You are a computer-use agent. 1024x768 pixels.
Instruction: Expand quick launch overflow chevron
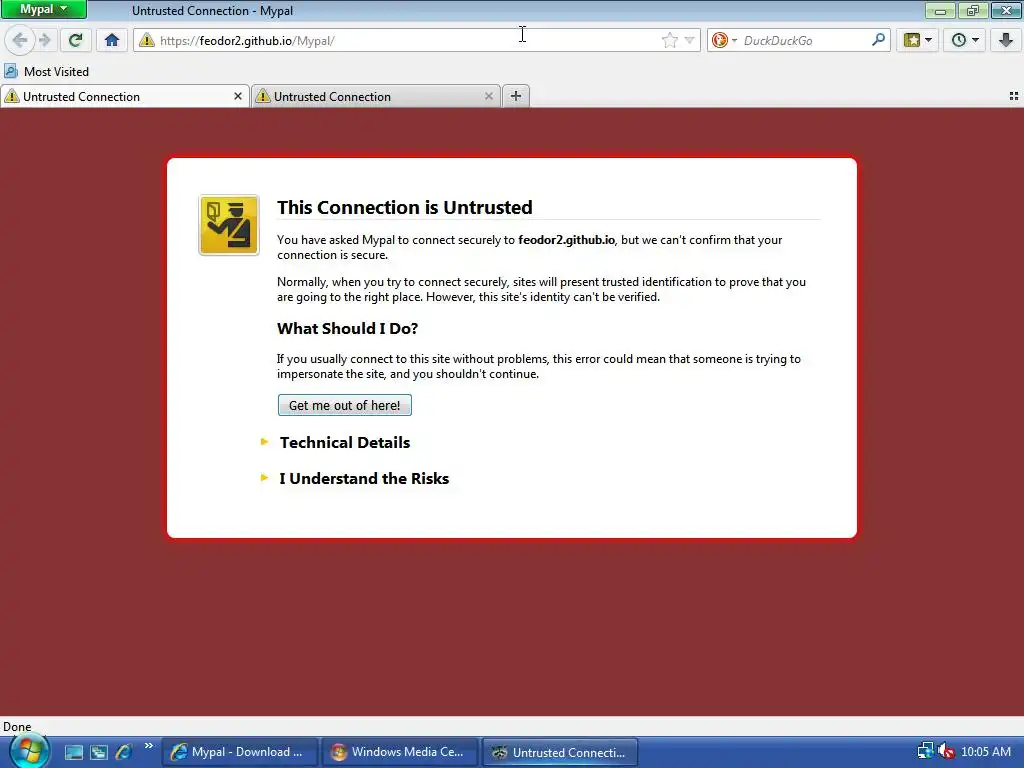(x=148, y=746)
